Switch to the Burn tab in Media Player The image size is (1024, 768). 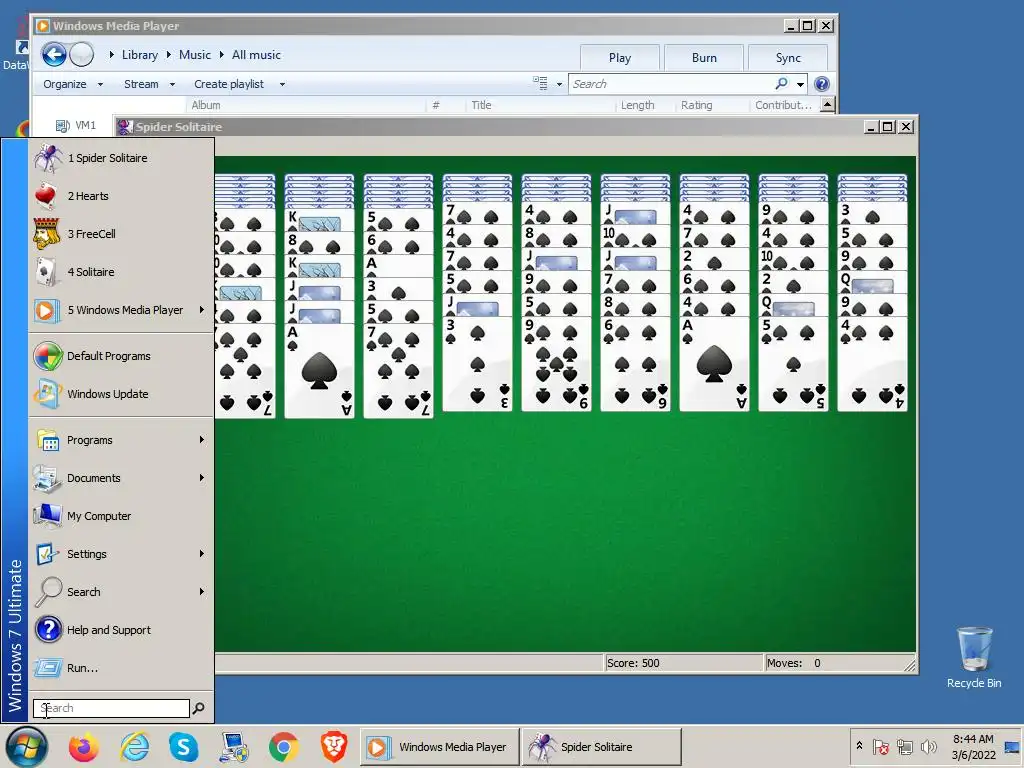(x=704, y=57)
